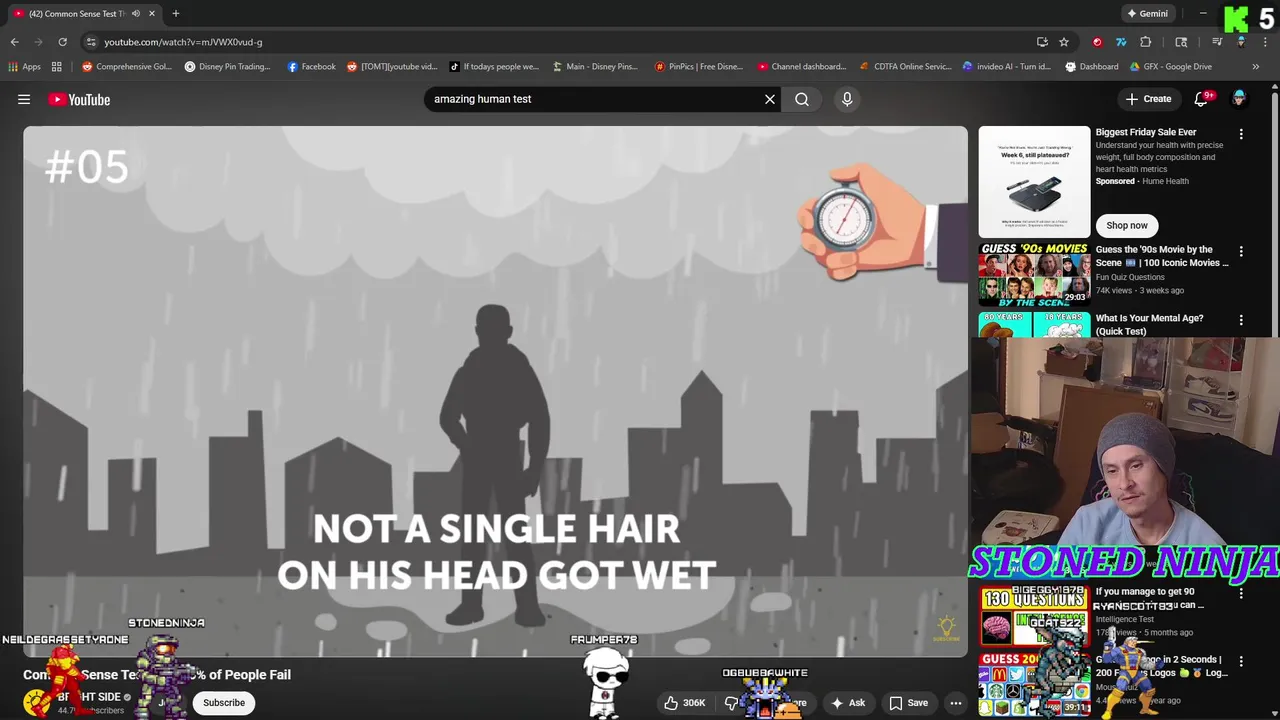This screenshot has width=1280, height=720.
Task: Open the CDTFA Online Services bookmark
Action: pyautogui.click(x=906, y=67)
